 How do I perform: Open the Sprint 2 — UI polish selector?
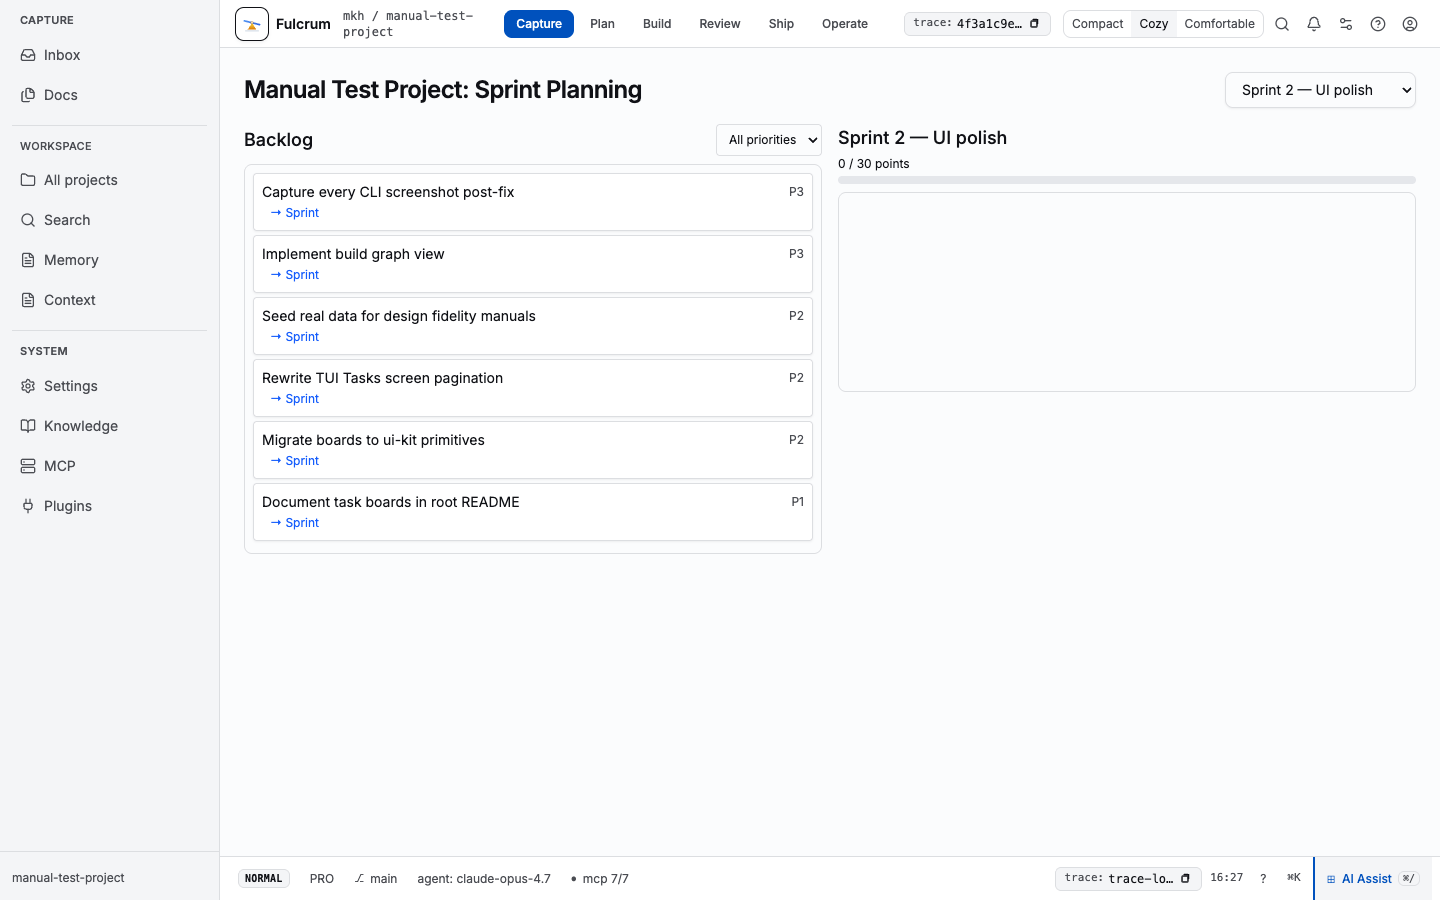click(1320, 90)
